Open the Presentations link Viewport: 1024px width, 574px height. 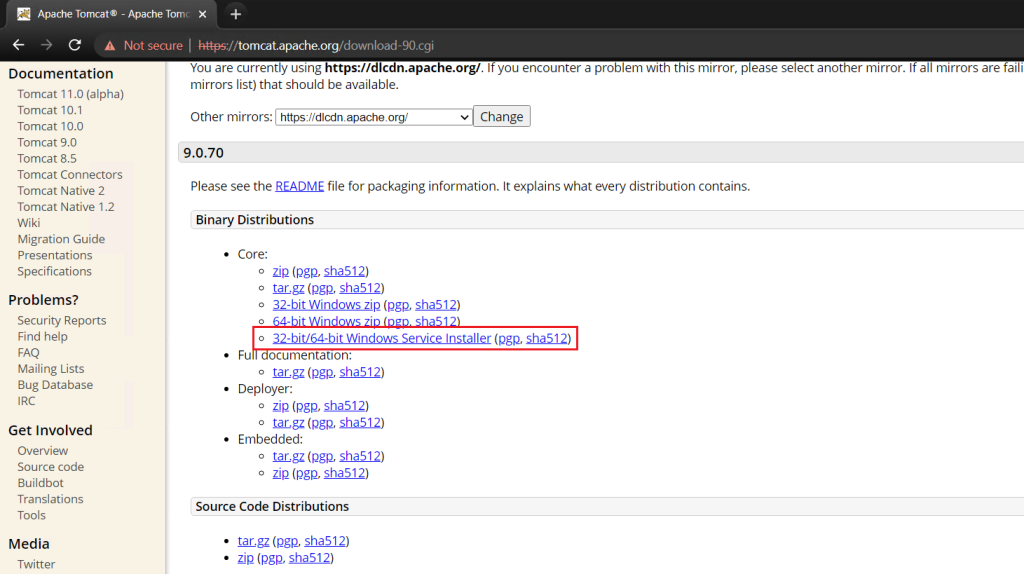coord(55,255)
